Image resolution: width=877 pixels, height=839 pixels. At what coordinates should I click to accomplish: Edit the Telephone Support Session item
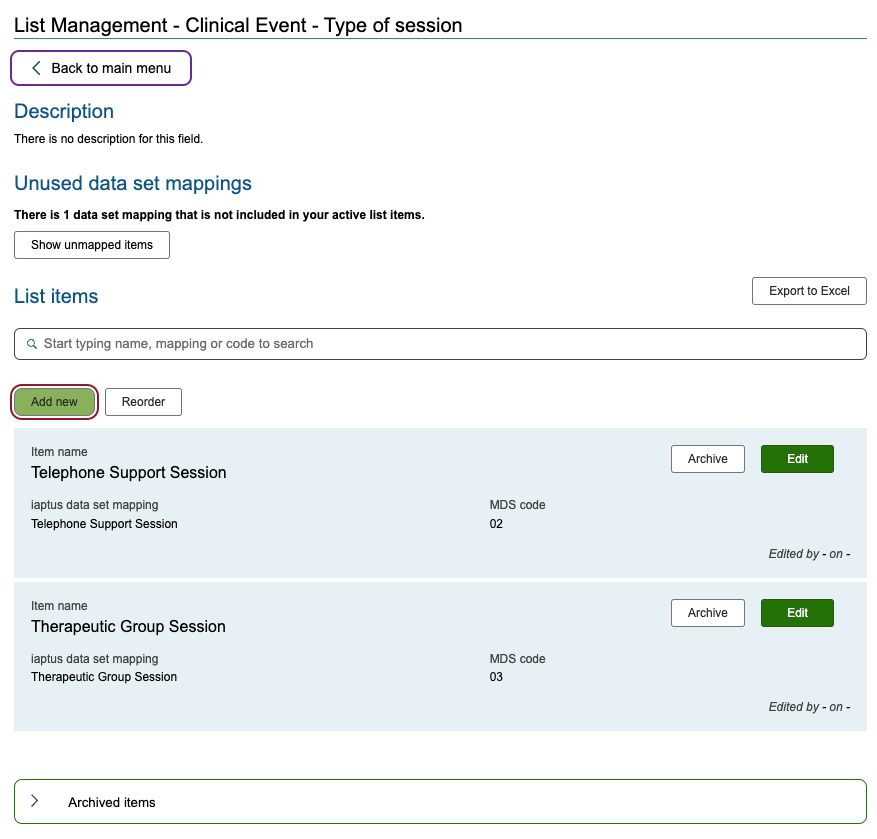(797, 459)
